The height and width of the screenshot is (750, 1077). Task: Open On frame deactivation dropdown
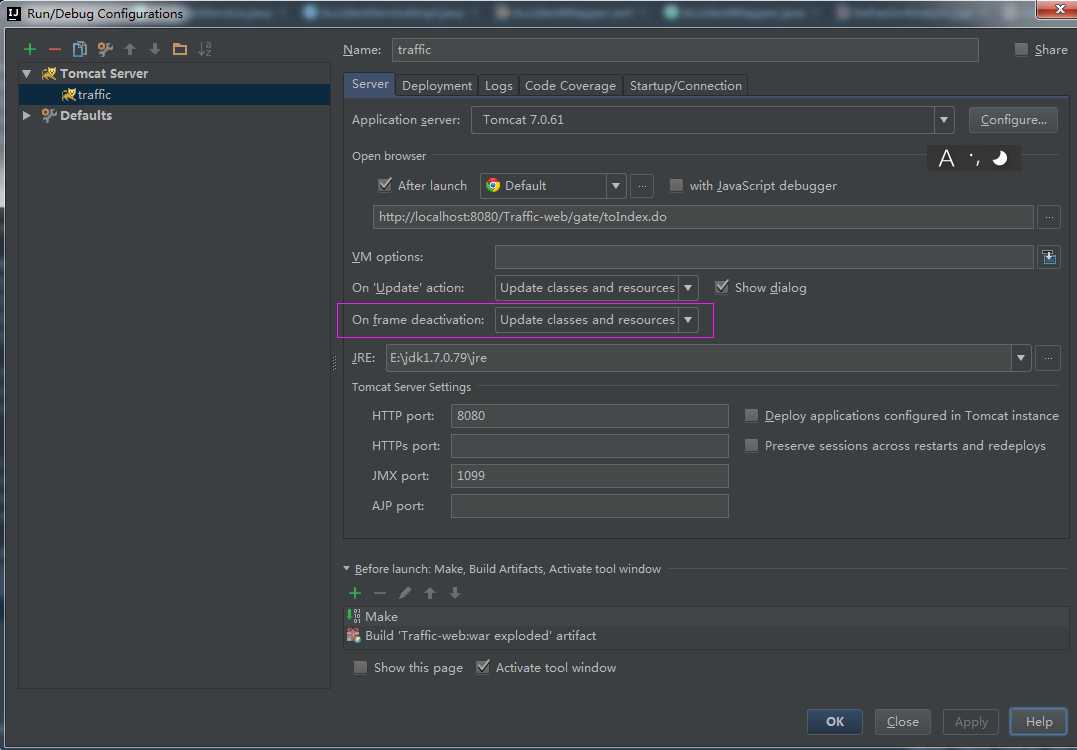point(596,320)
